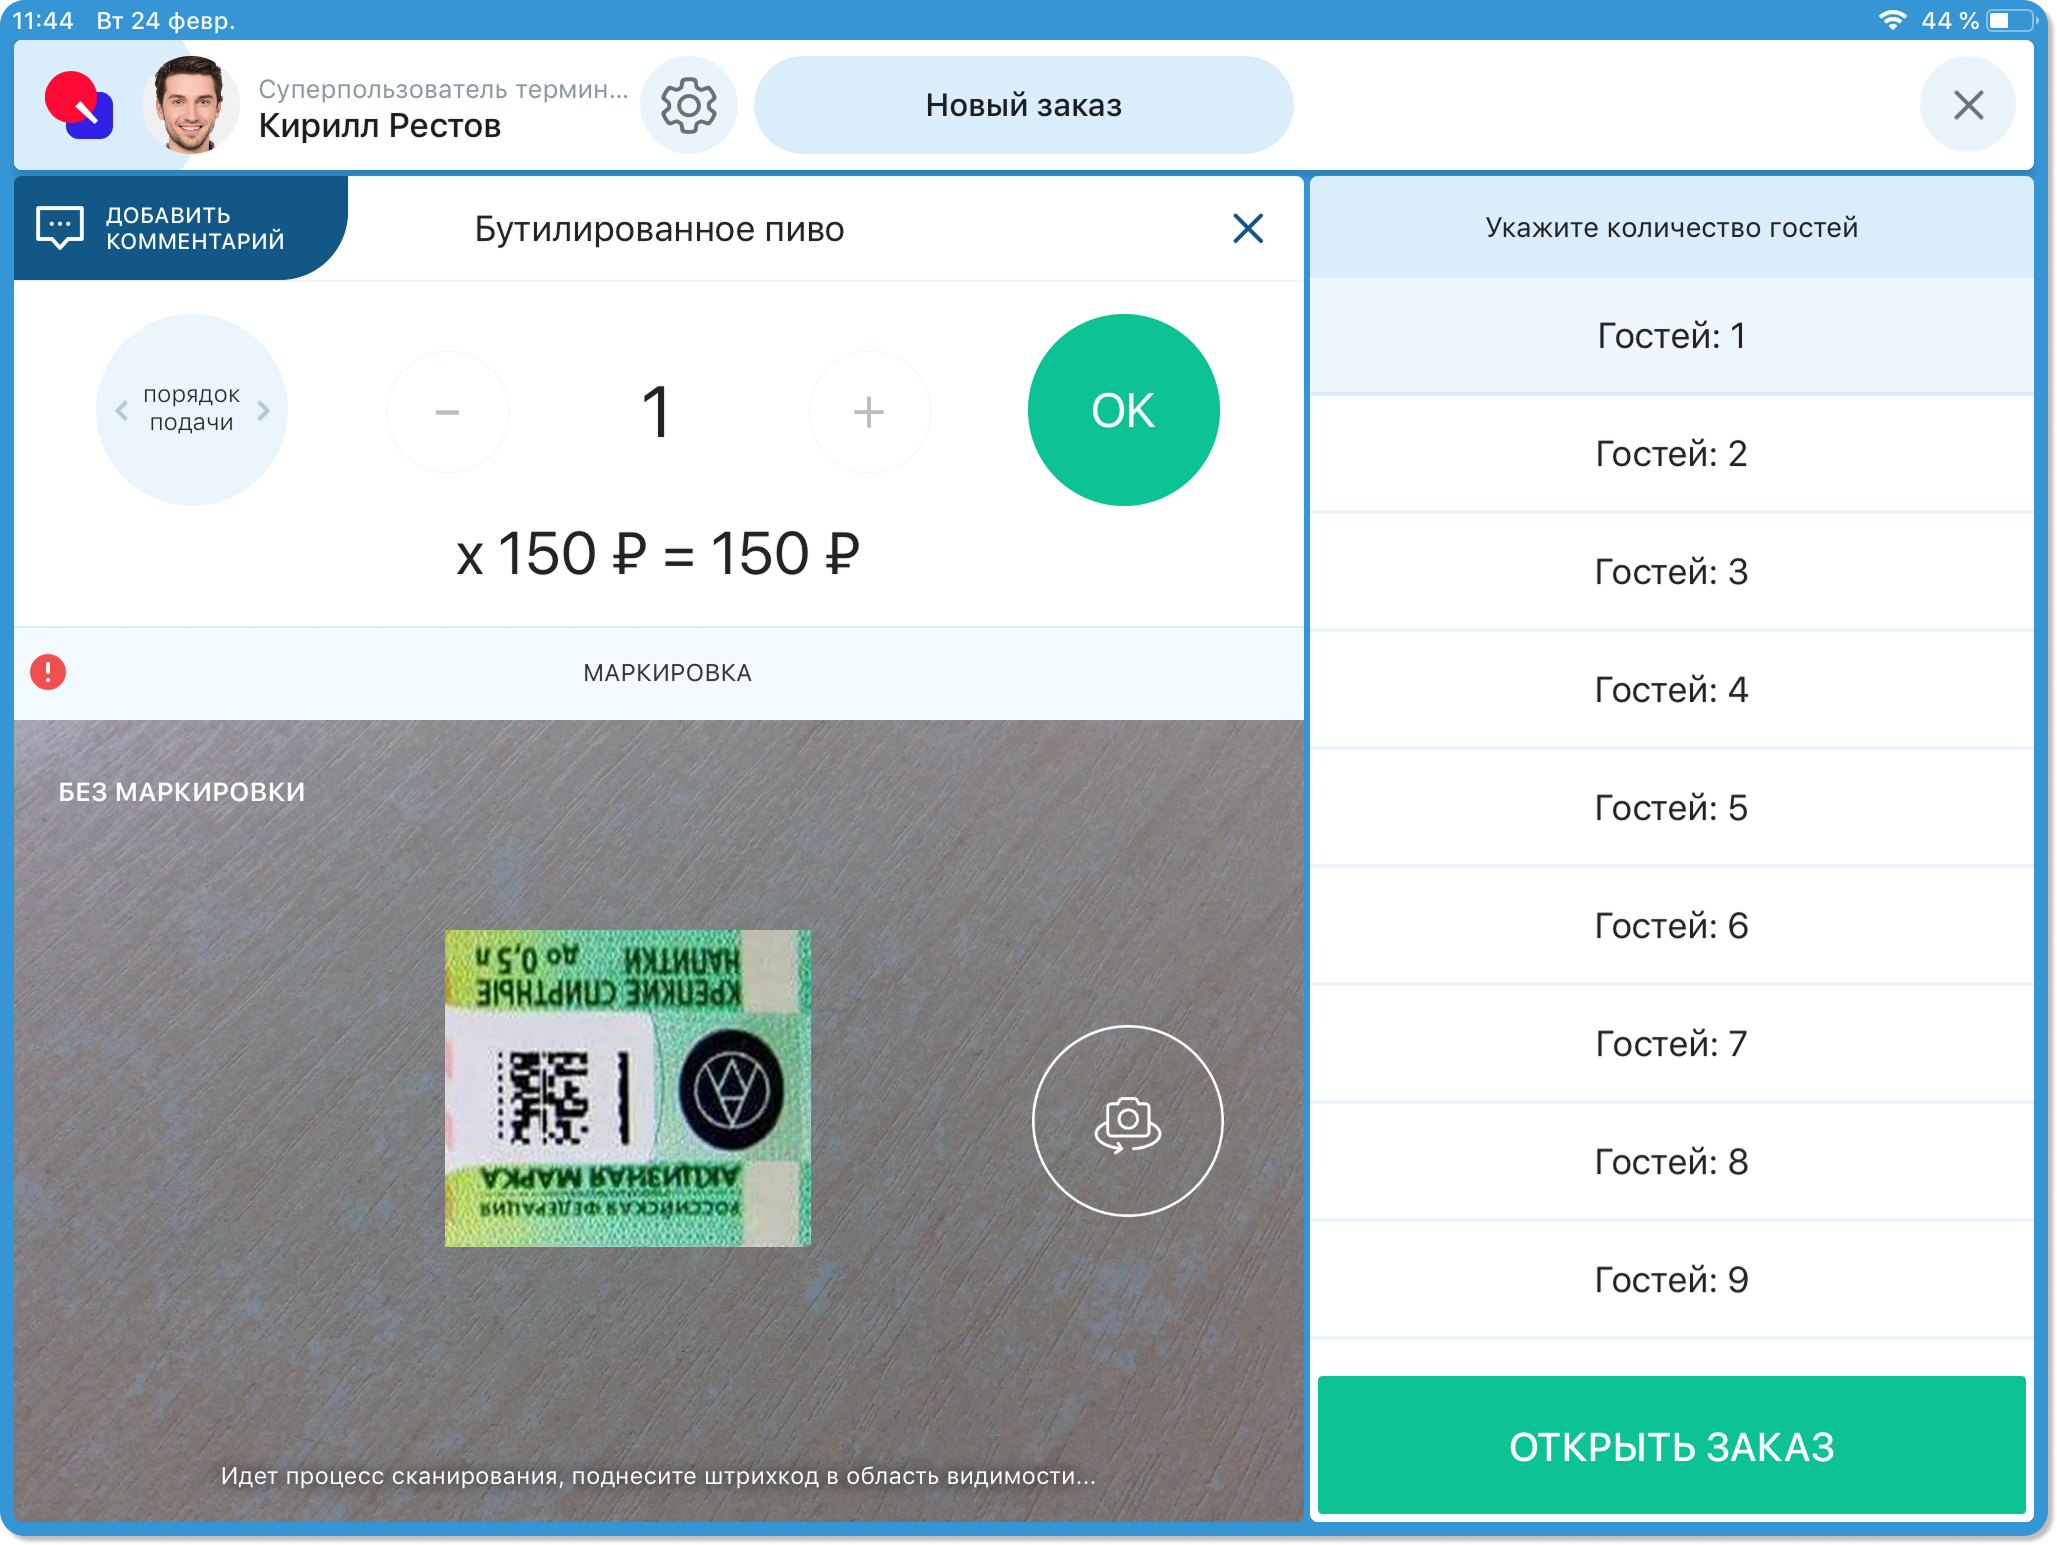Screen dimensions: 2057x1545
Task: Select Гостей: 4 option
Action: (x=1670, y=690)
